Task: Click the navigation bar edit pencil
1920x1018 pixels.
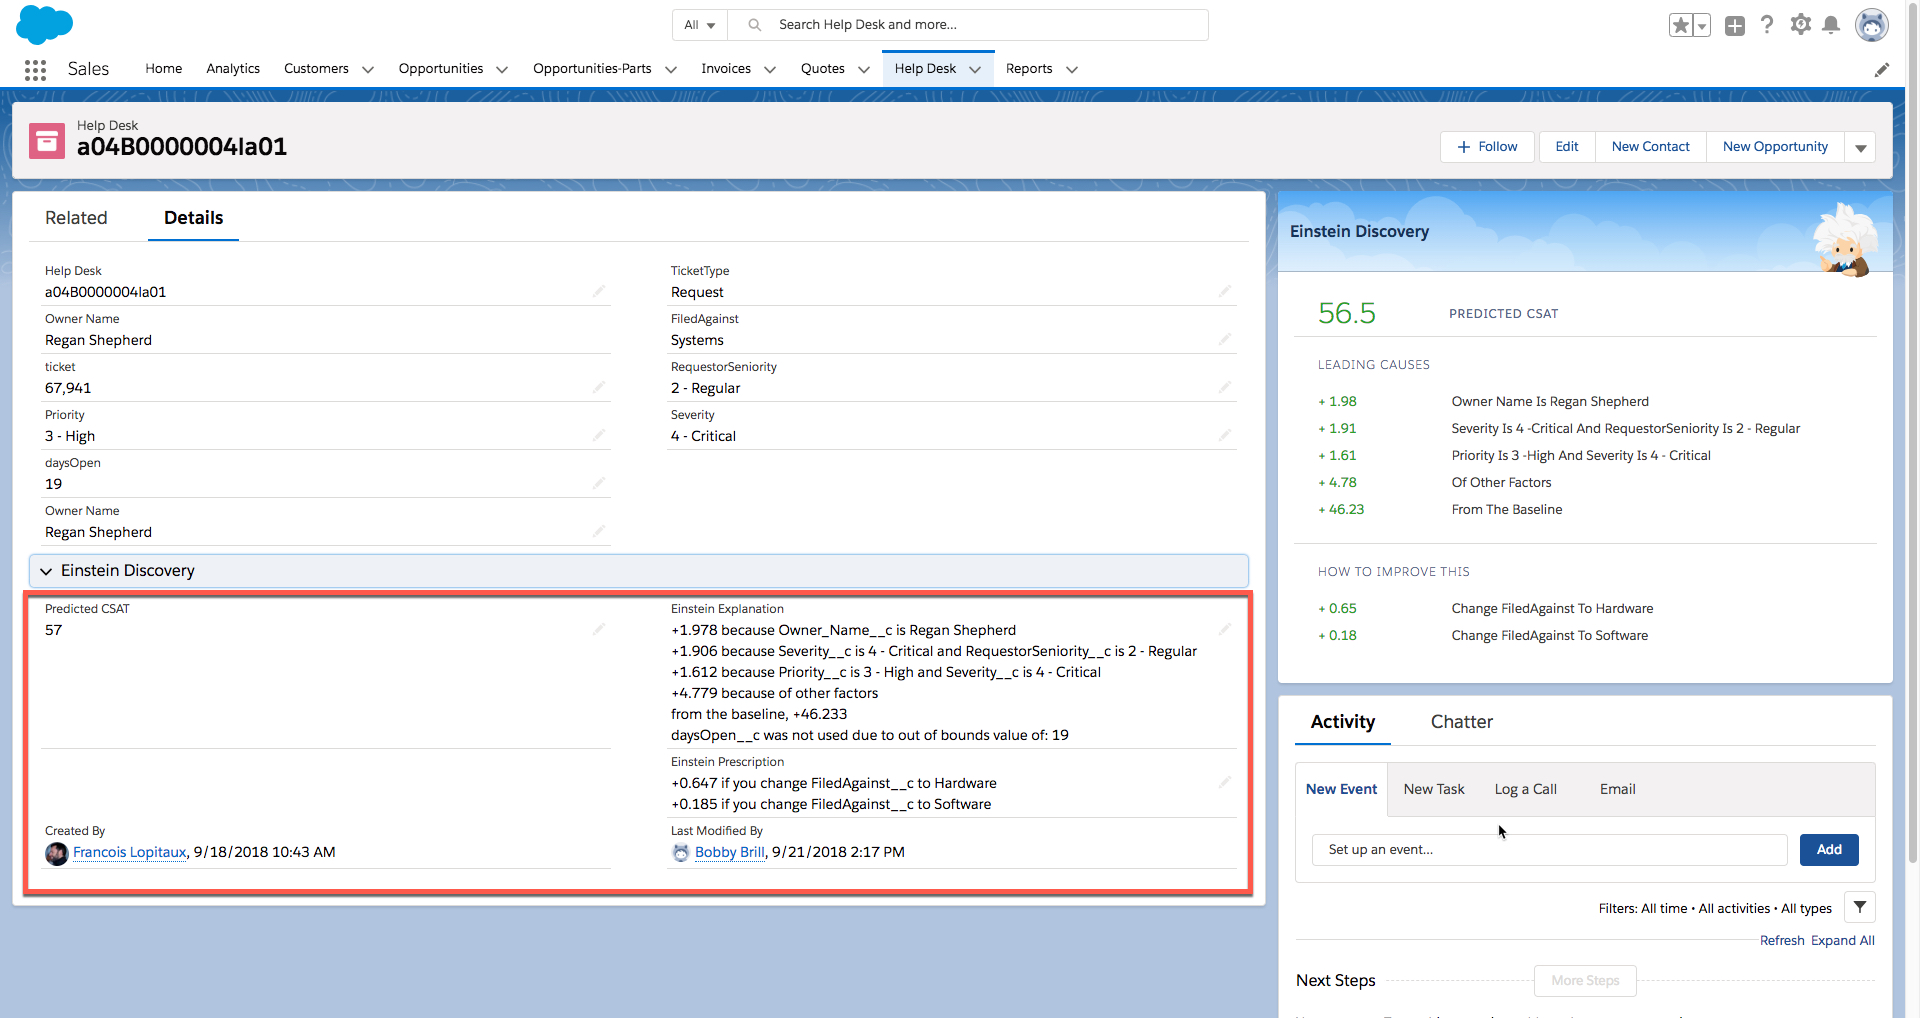Action: click(x=1882, y=69)
